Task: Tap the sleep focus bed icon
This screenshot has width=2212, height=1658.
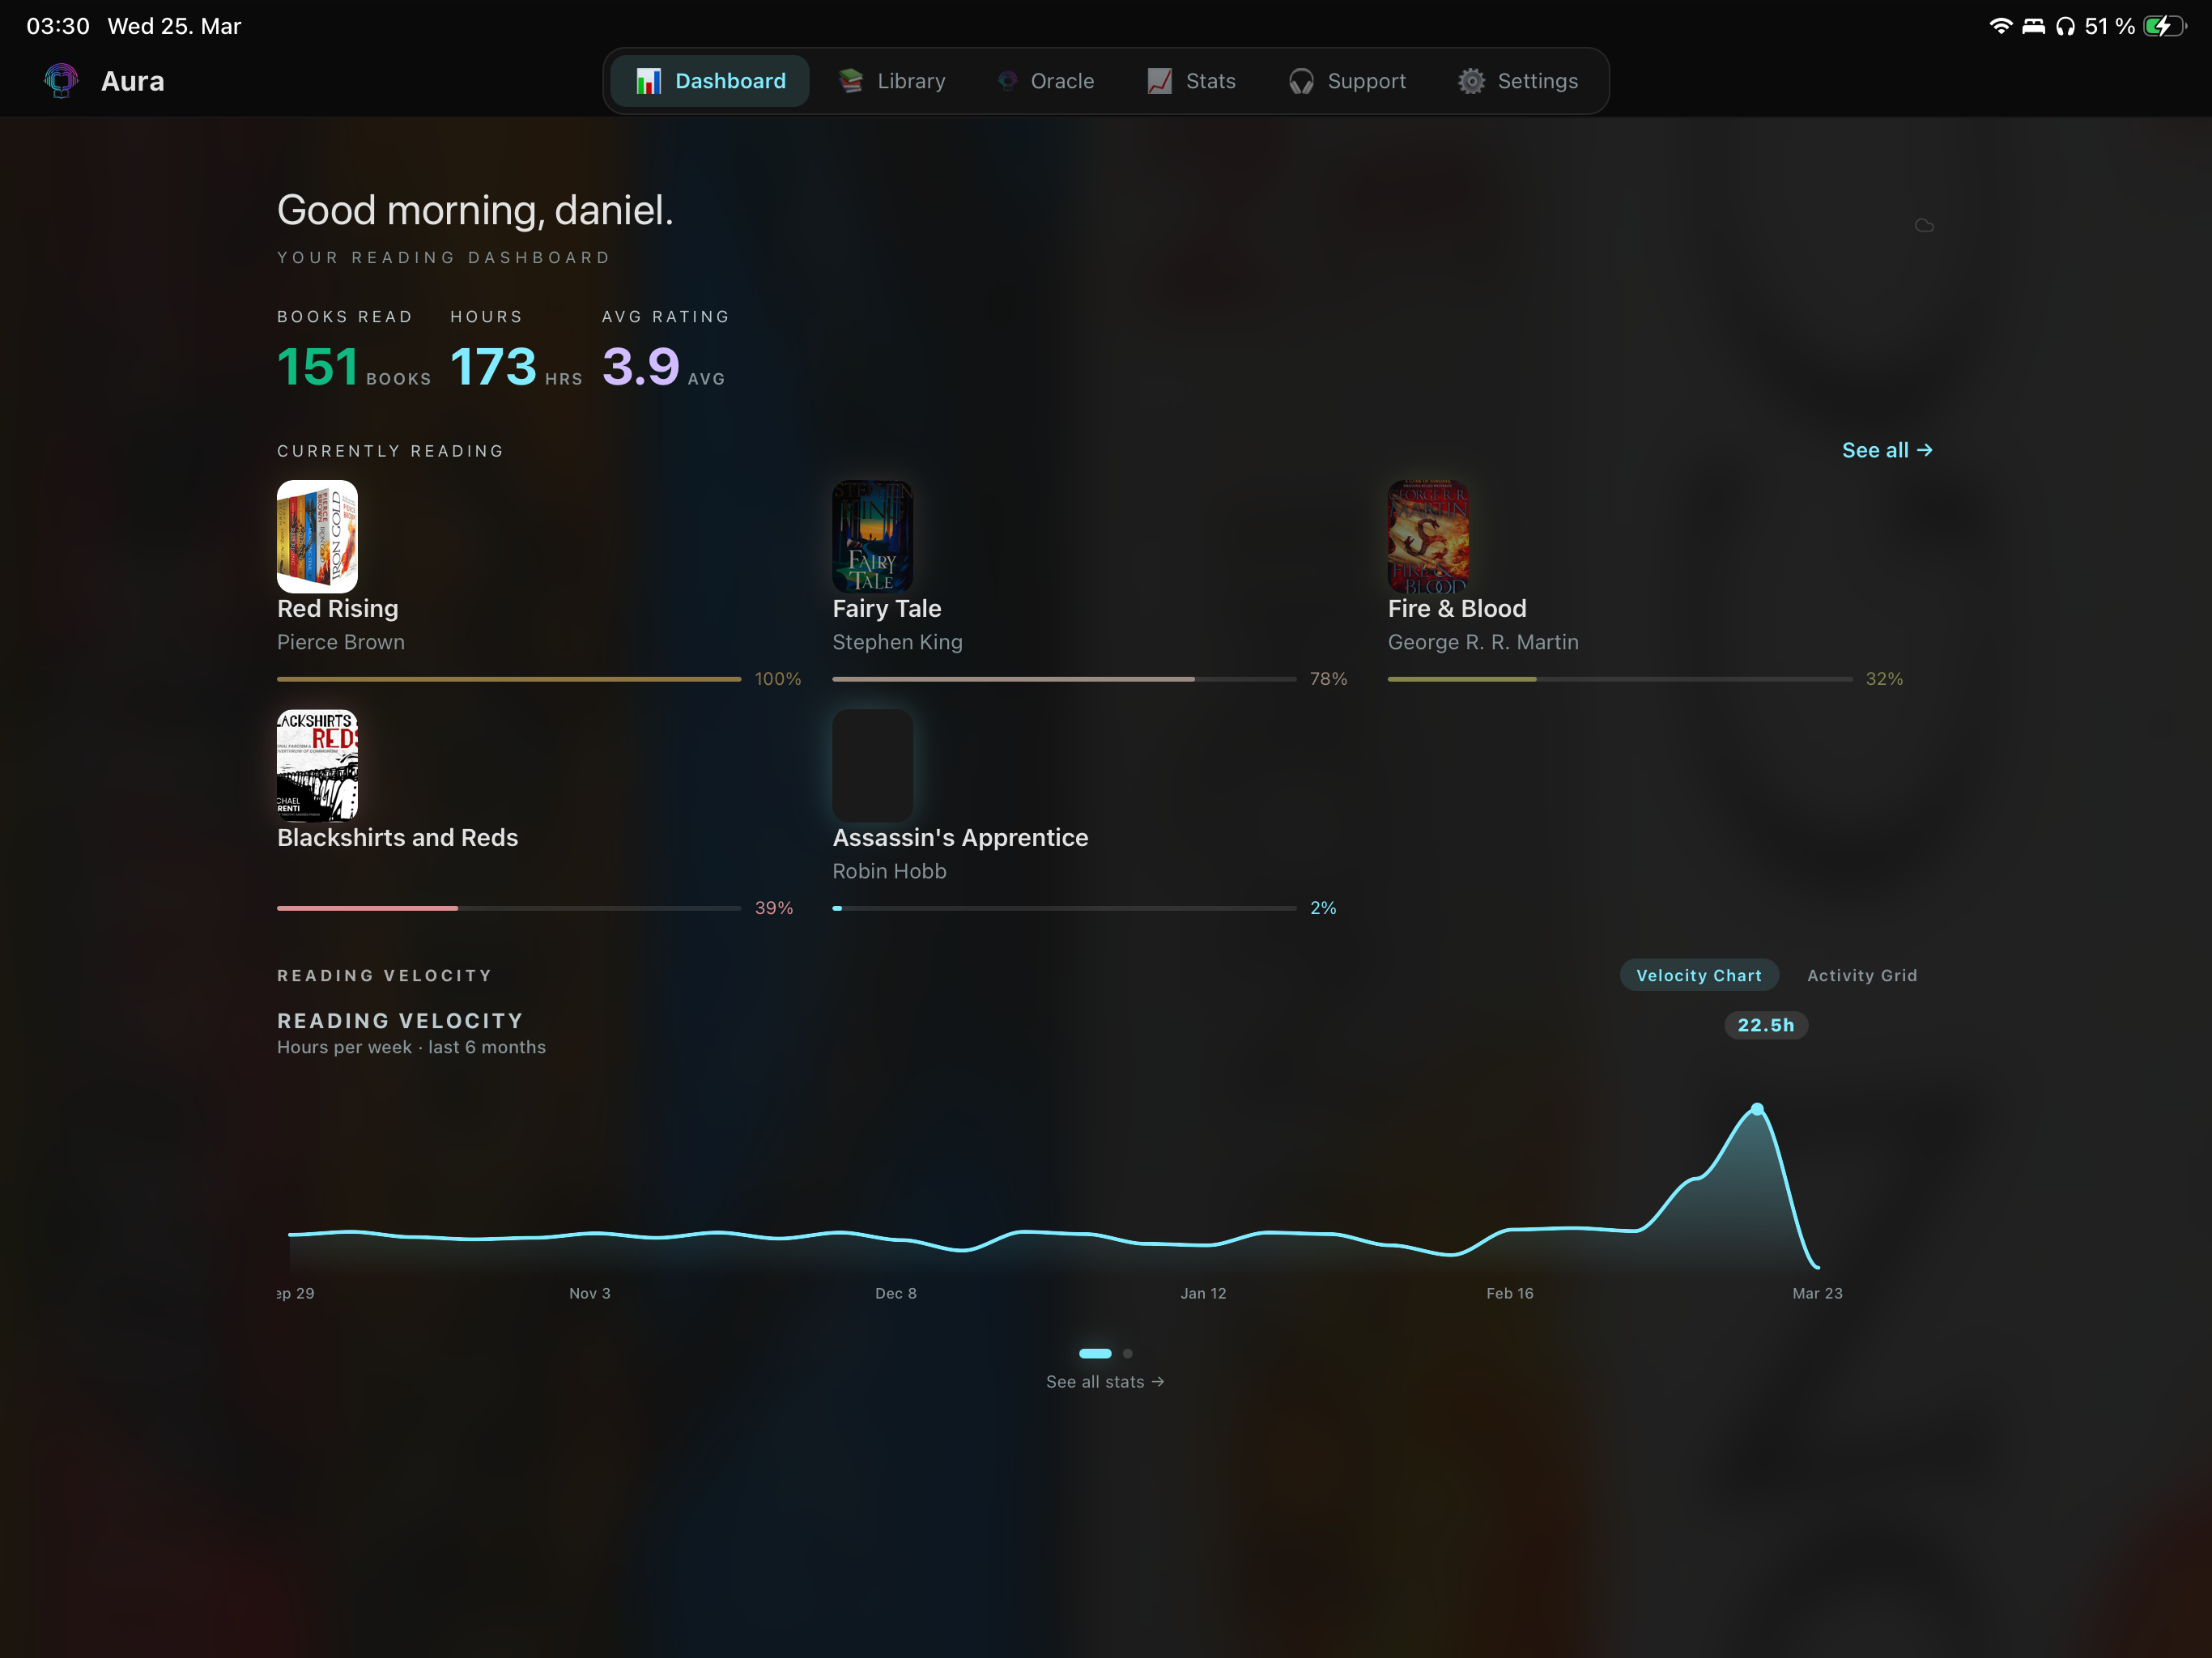Action: [x=2033, y=26]
